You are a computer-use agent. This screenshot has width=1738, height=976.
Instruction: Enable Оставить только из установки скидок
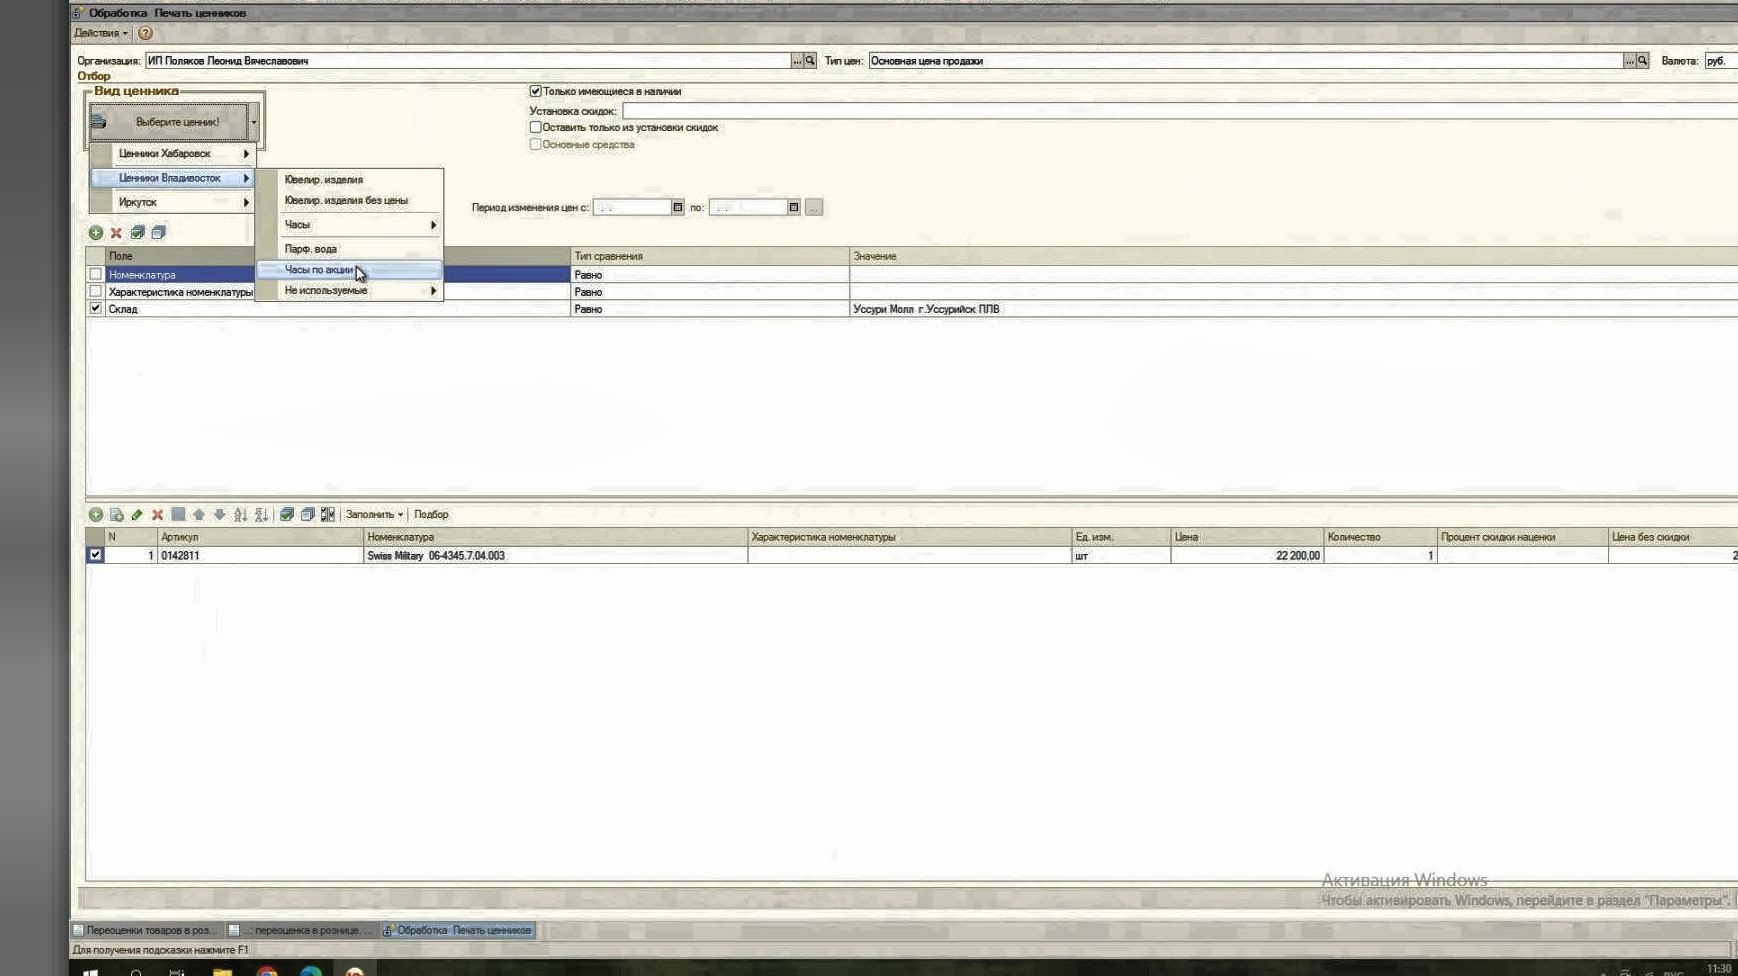[535, 128]
